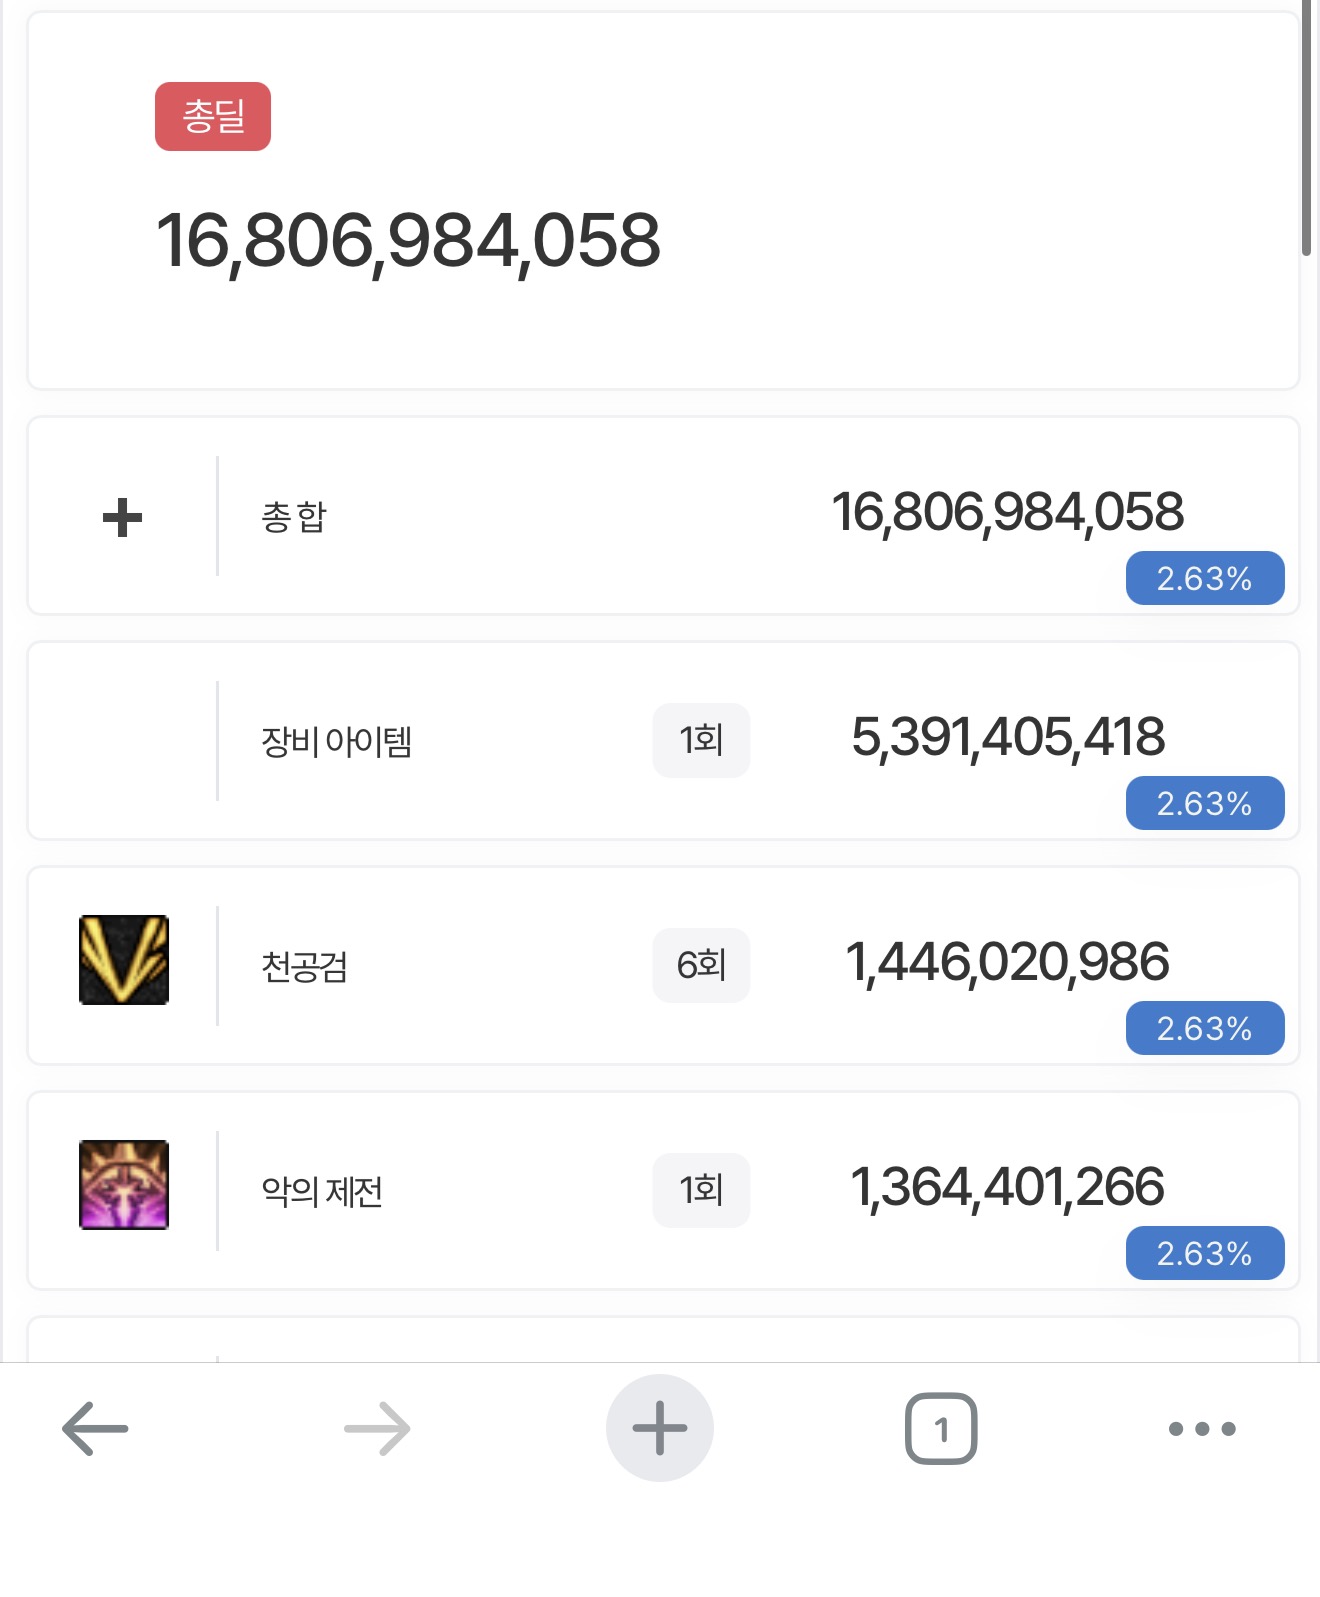Click the 1회 count on 악의 제전 row
The height and width of the screenshot is (1597, 1320).
pyautogui.click(x=701, y=1190)
